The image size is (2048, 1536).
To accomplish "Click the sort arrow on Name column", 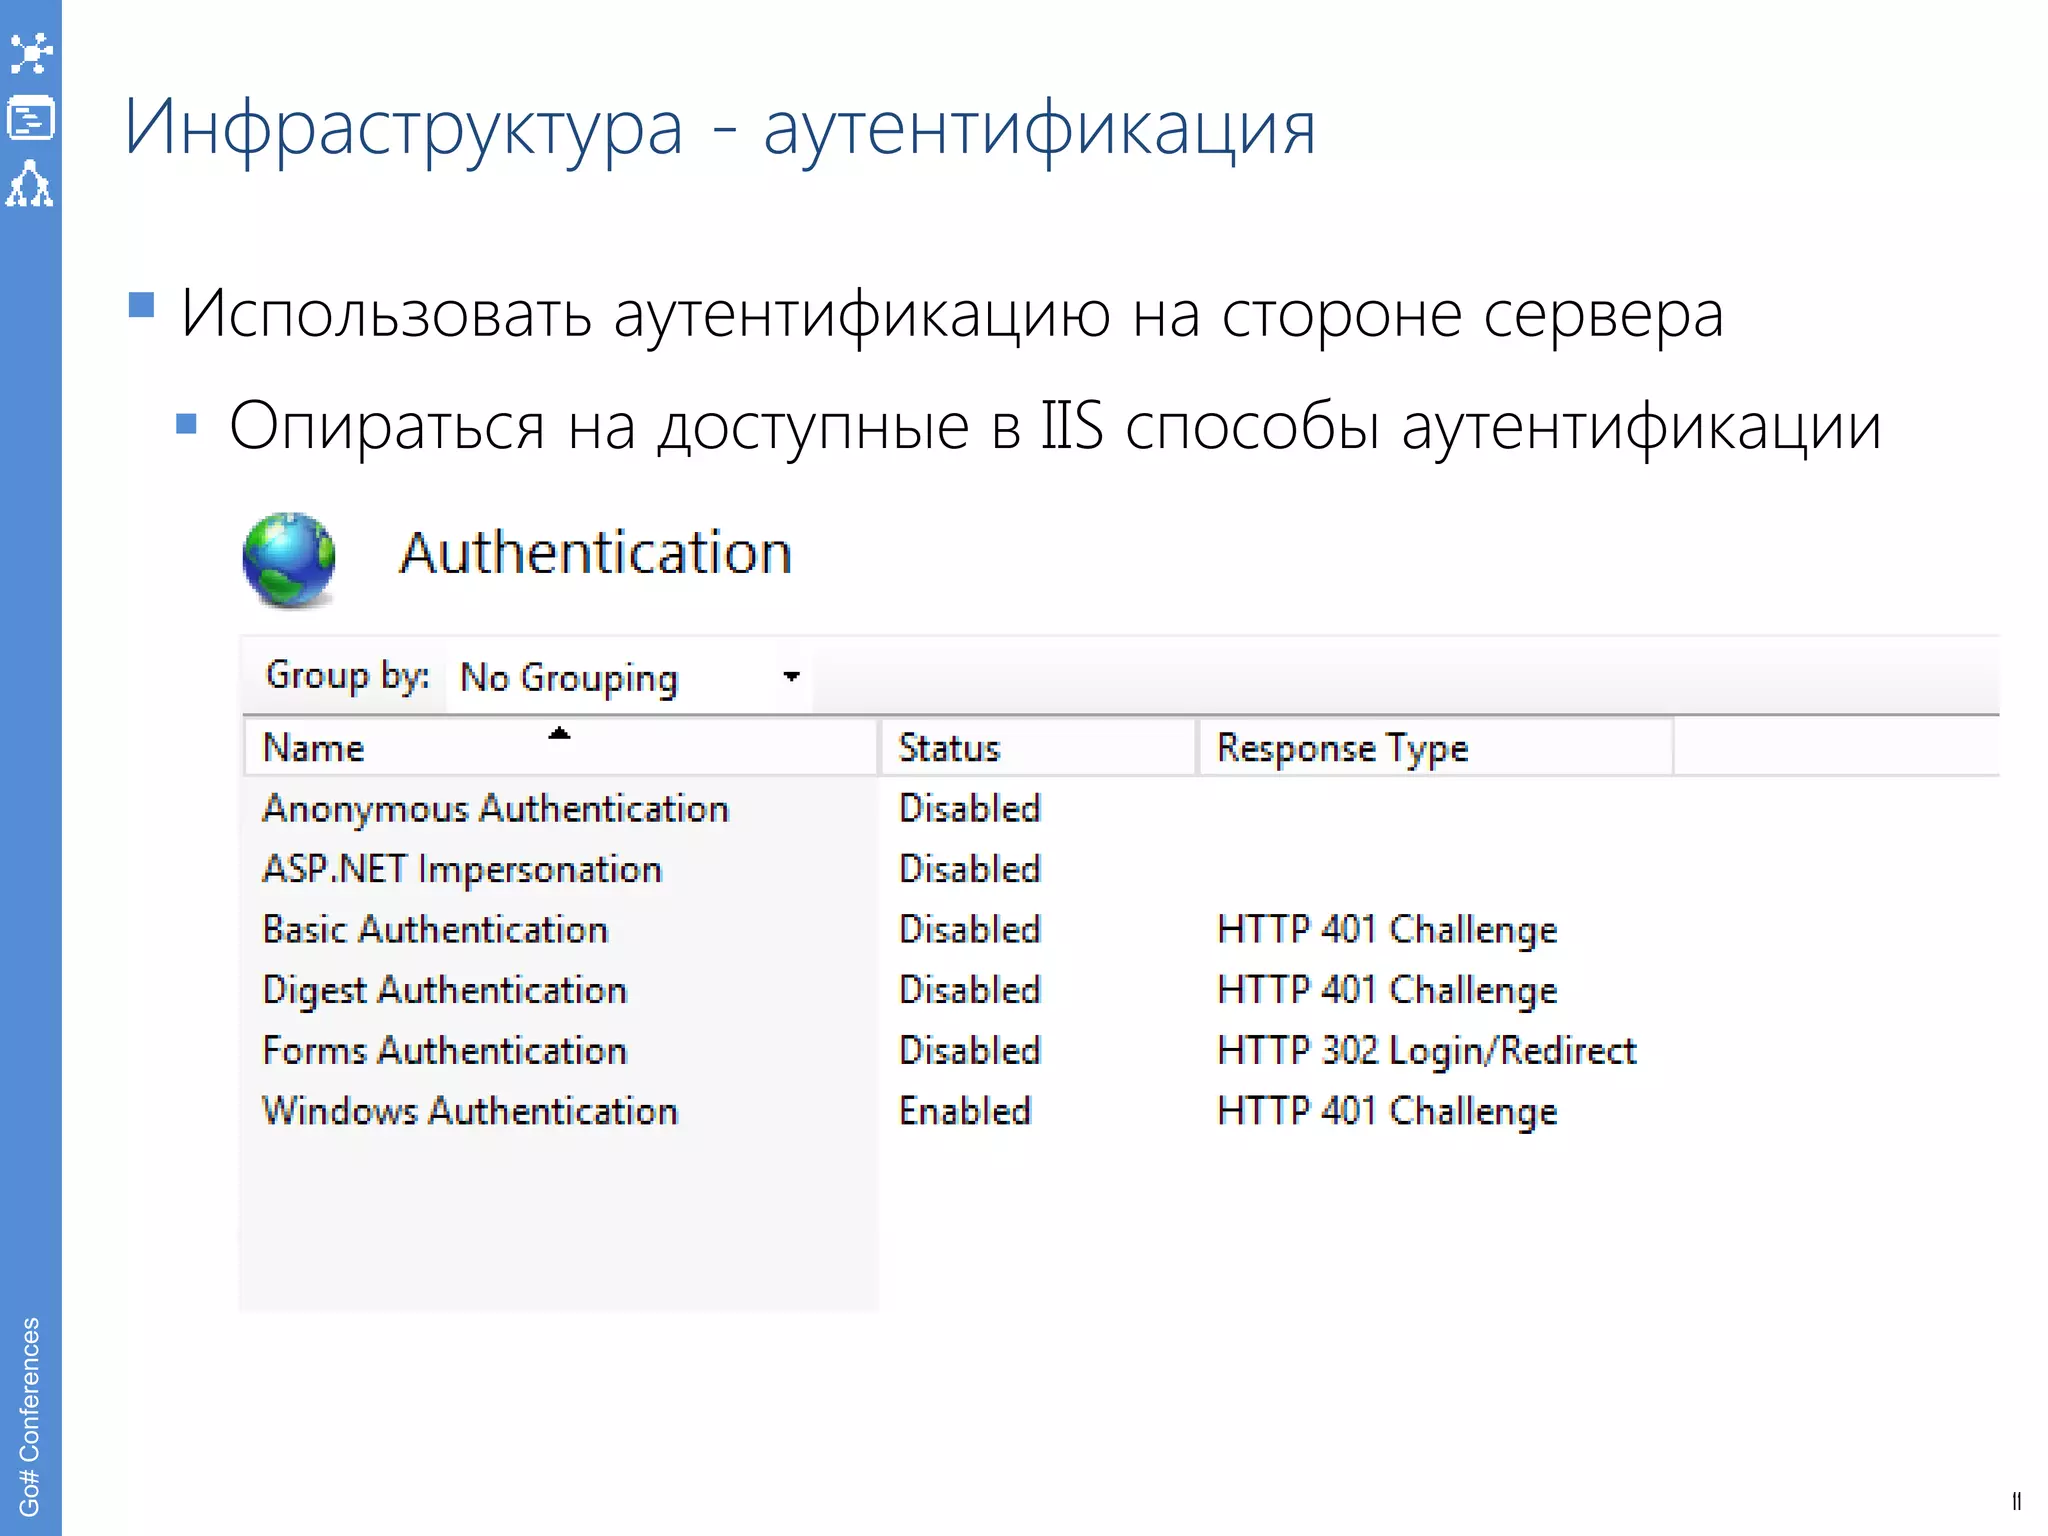I will tap(559, 734).
